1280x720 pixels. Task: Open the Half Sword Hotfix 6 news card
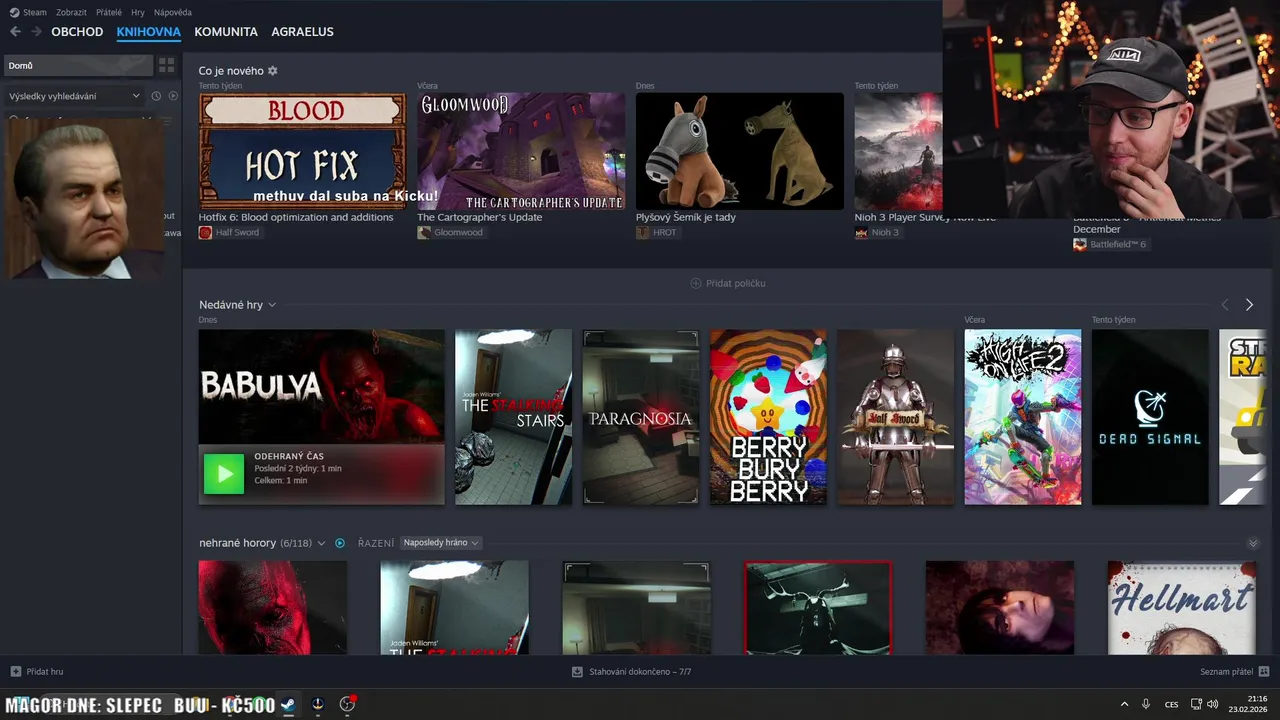(x=302, y=151)
